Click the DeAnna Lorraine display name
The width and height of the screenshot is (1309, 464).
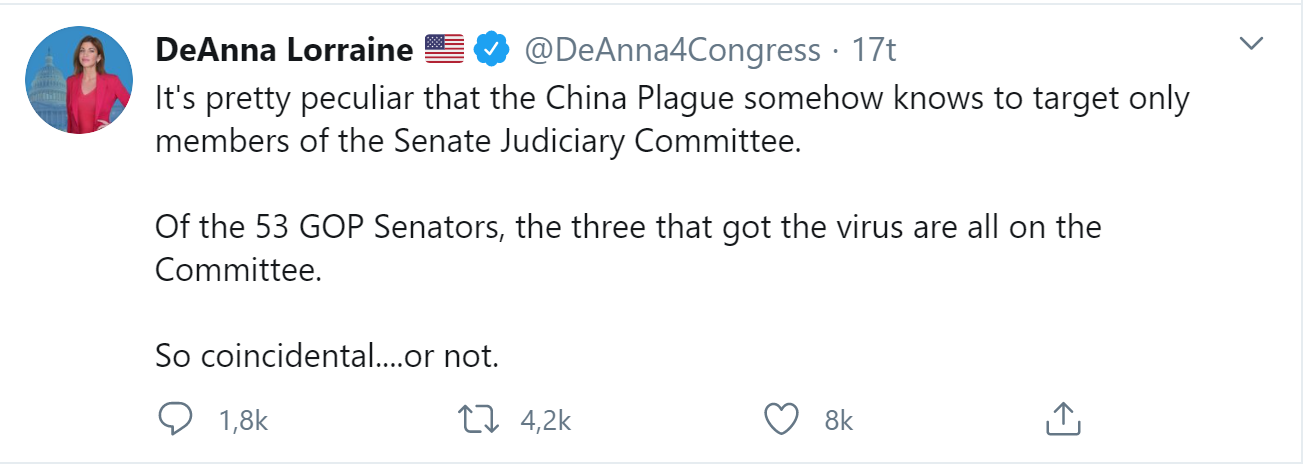(284, 50)
